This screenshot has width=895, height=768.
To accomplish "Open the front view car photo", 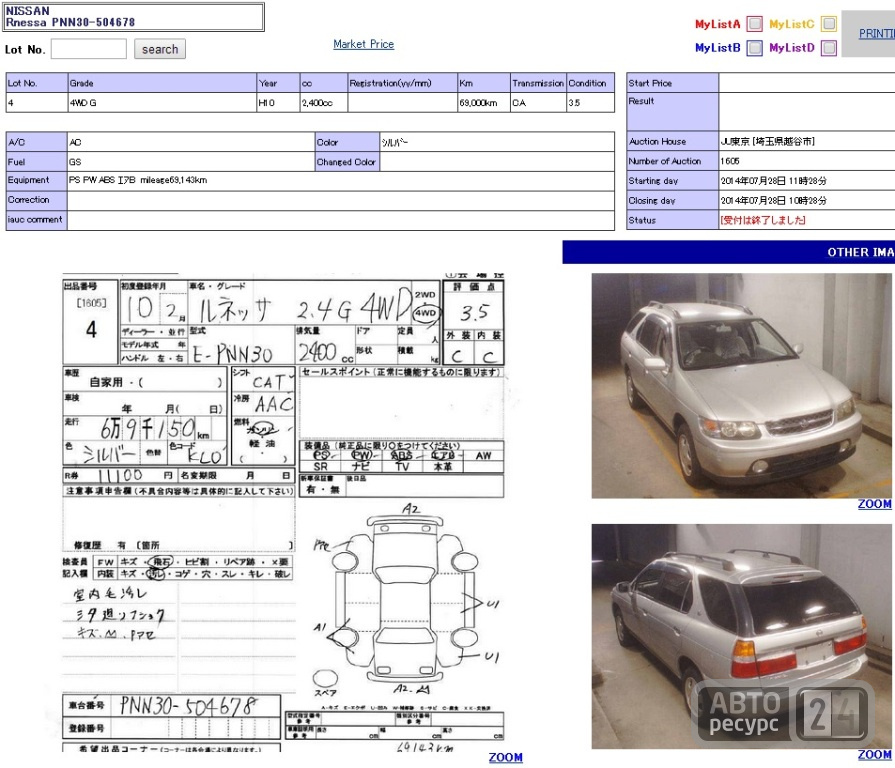I will coord(741,386).
